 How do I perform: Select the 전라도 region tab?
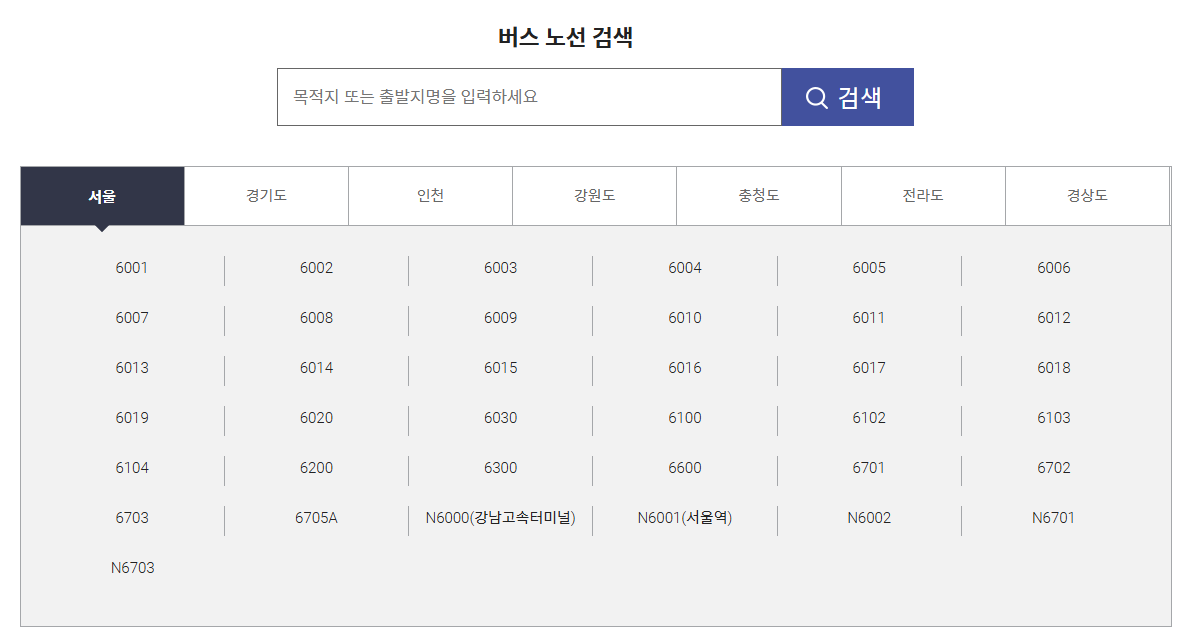coord(923,195)
